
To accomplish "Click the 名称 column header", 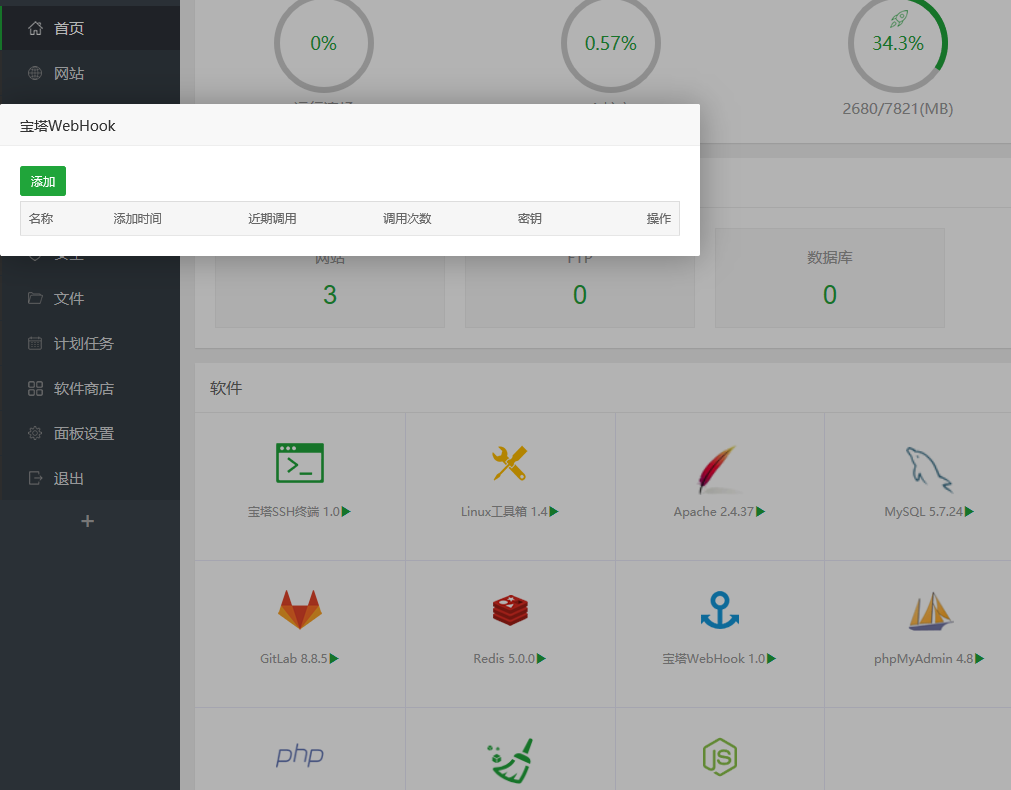I will point(41,219).
